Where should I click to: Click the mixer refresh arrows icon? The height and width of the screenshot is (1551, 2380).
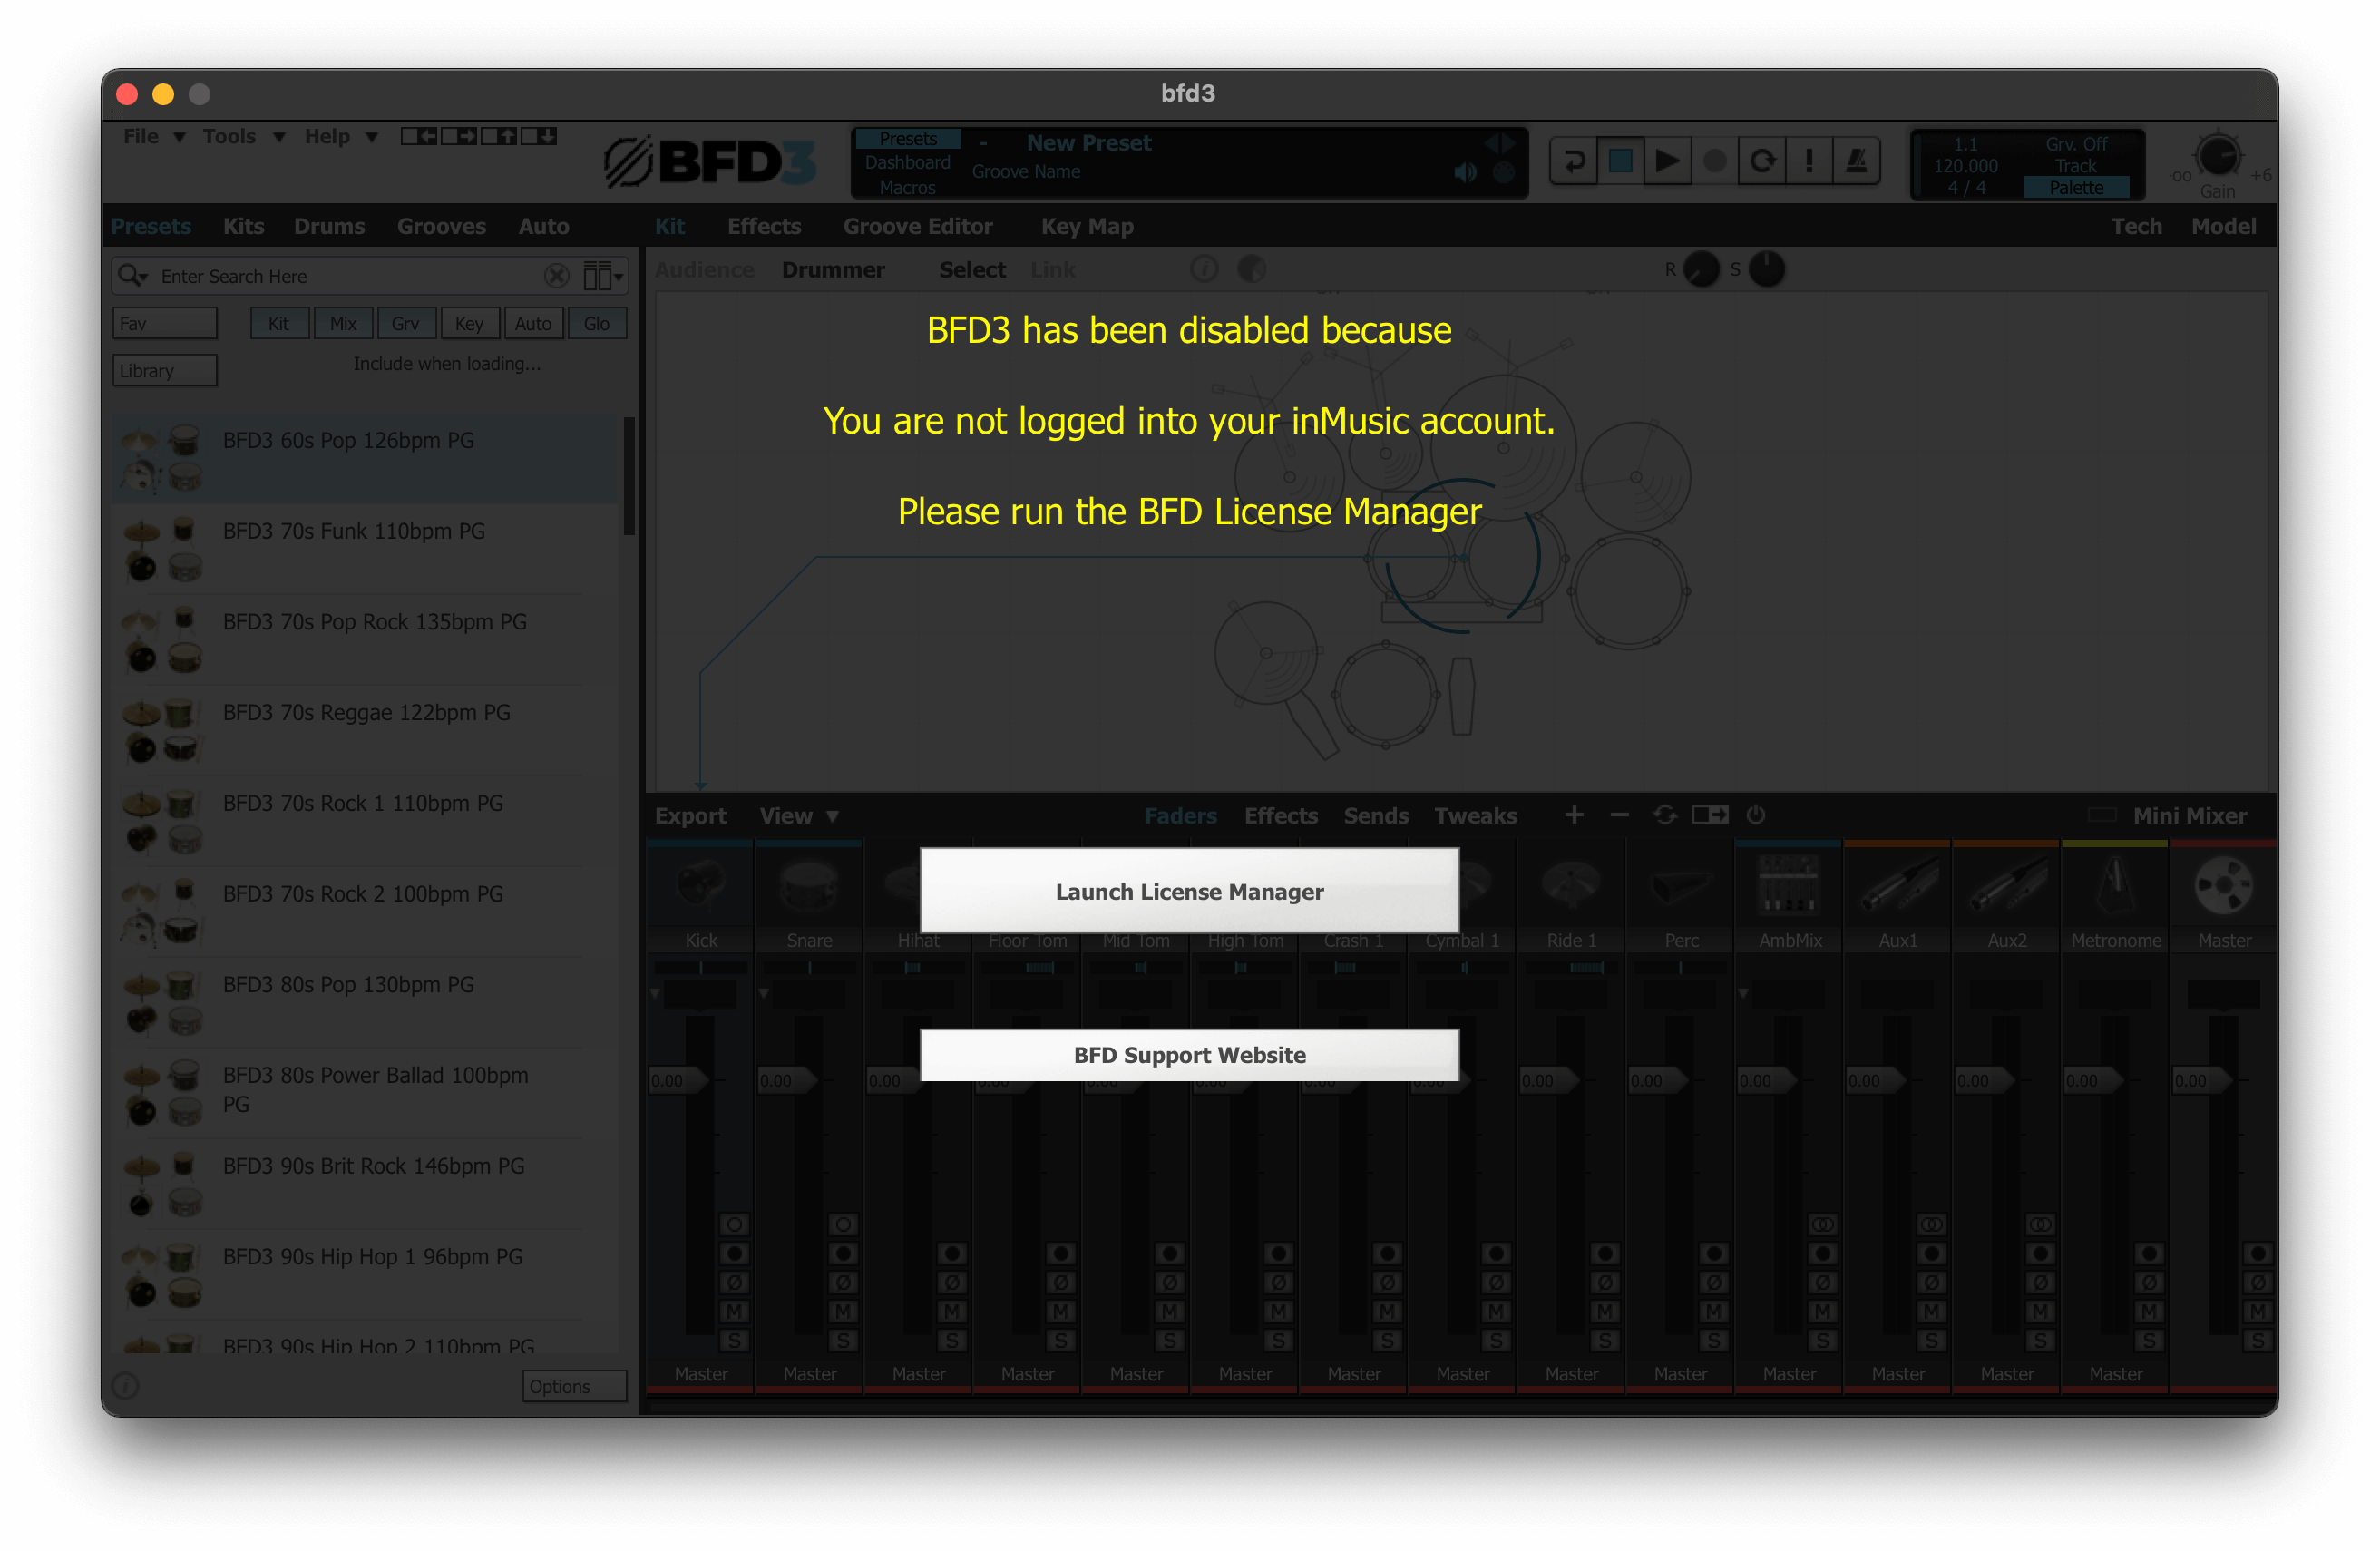tap(1665, 815)
